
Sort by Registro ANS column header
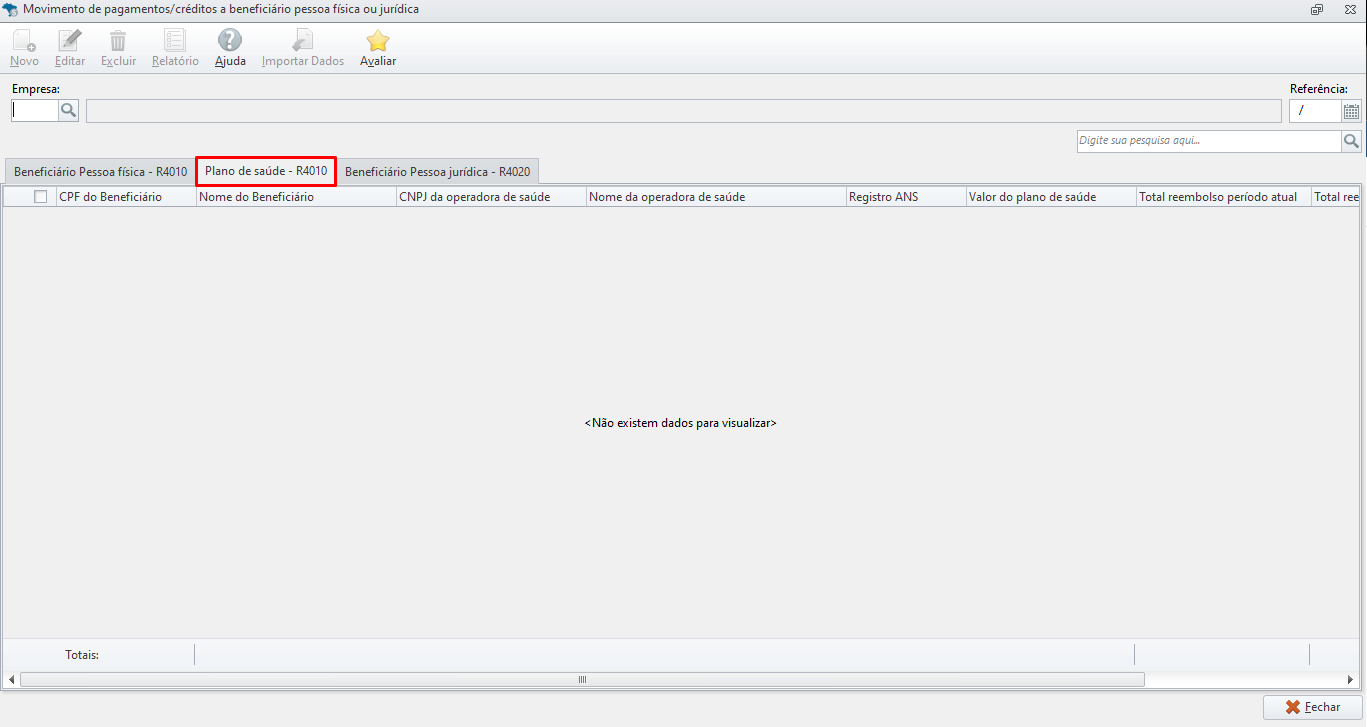(x=906, y=197)
